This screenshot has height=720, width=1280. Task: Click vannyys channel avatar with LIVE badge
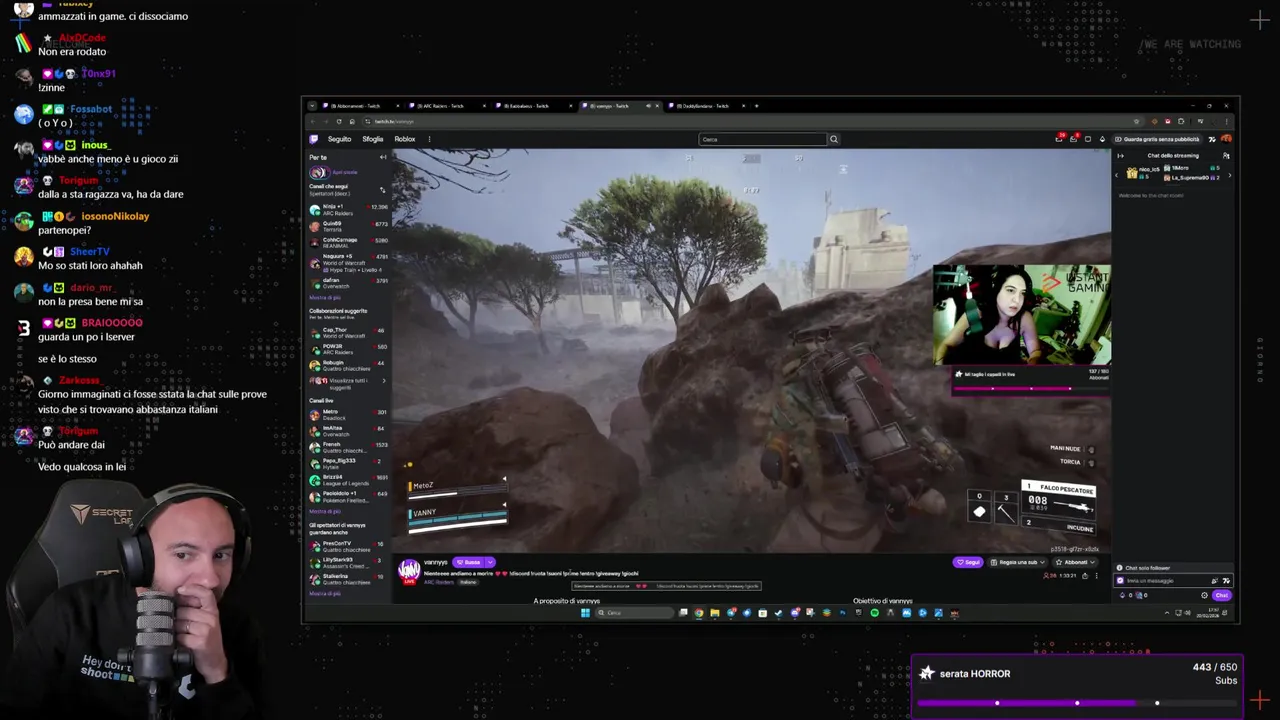(x=409, y=572)
